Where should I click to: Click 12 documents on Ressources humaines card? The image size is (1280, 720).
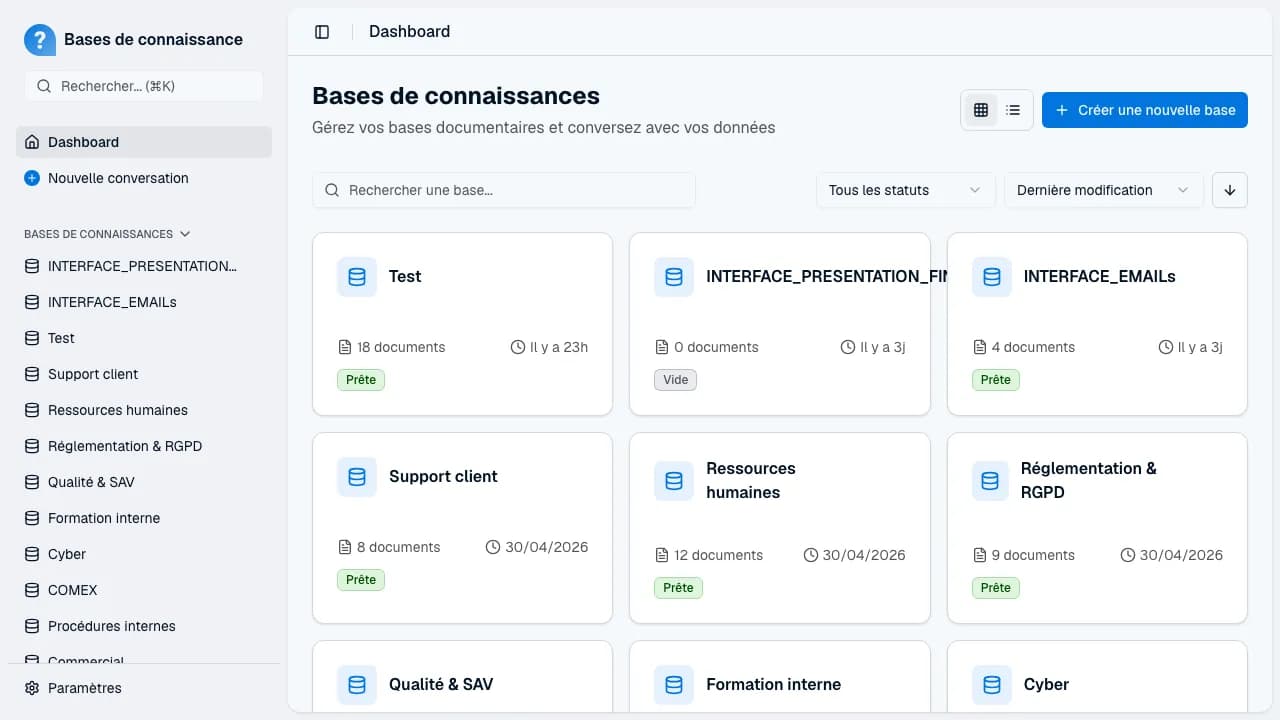tap(718, 556)
